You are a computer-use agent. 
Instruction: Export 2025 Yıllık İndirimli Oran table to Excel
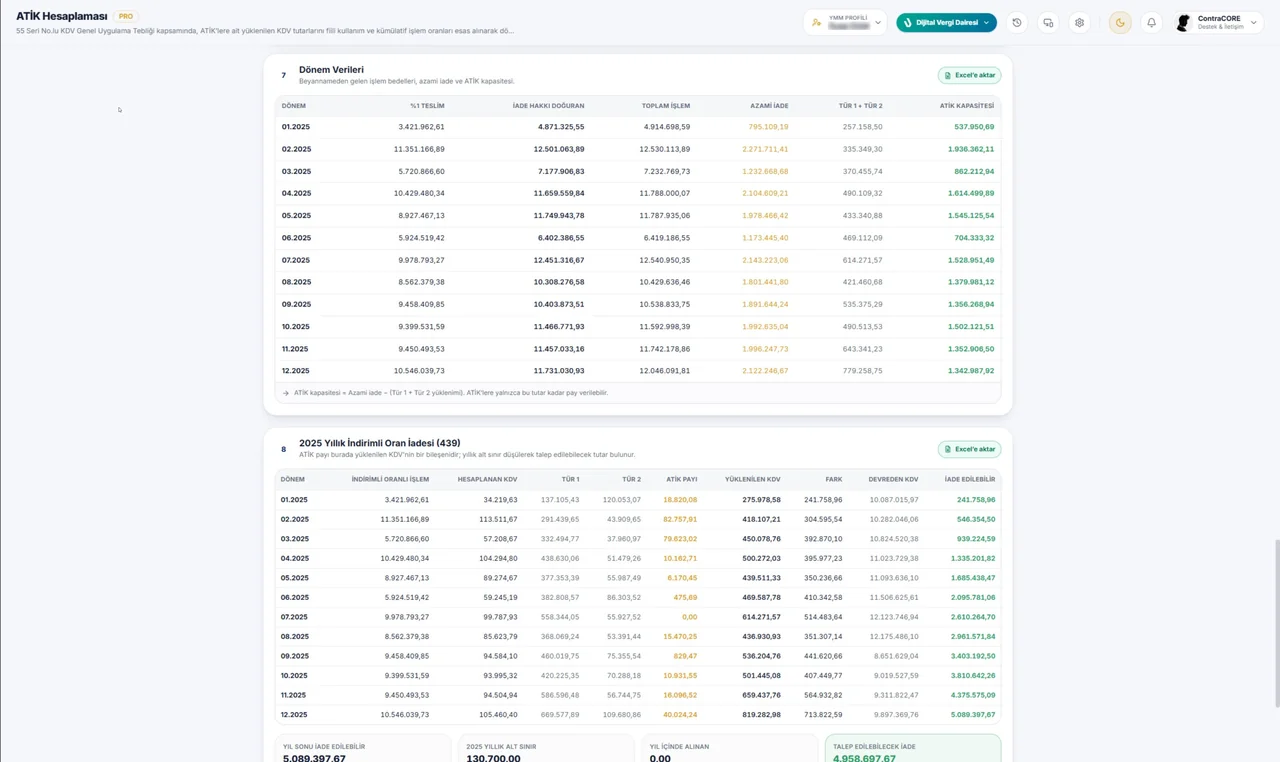coord(969,449)
